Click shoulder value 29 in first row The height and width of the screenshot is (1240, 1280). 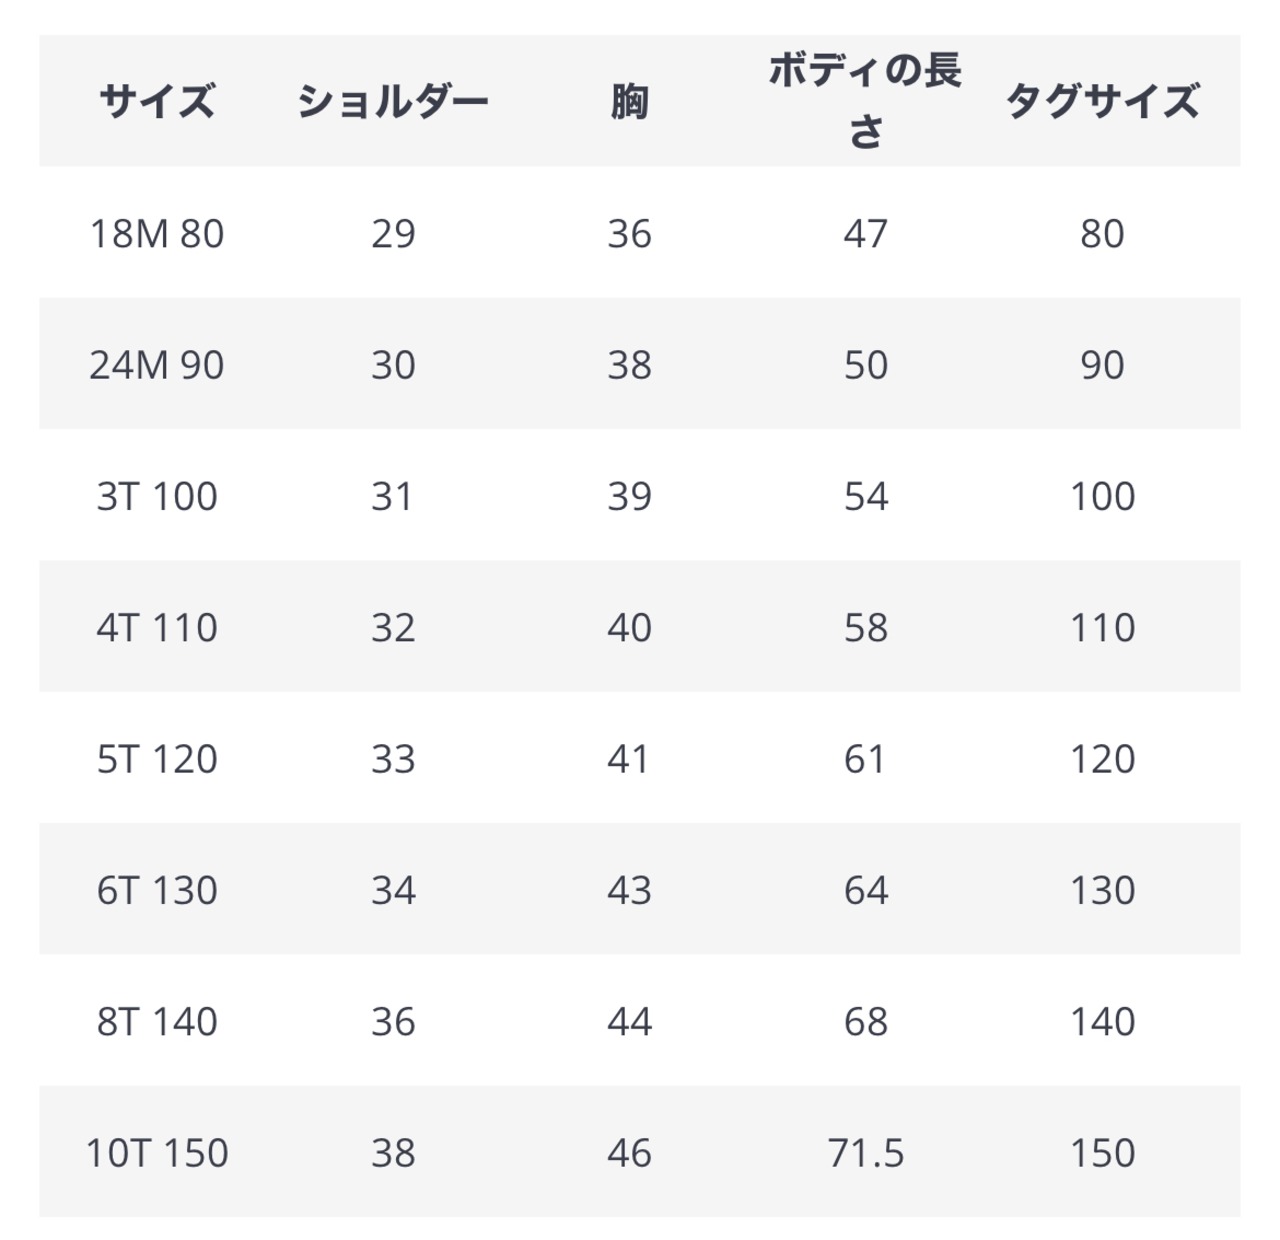click(393, 233)
